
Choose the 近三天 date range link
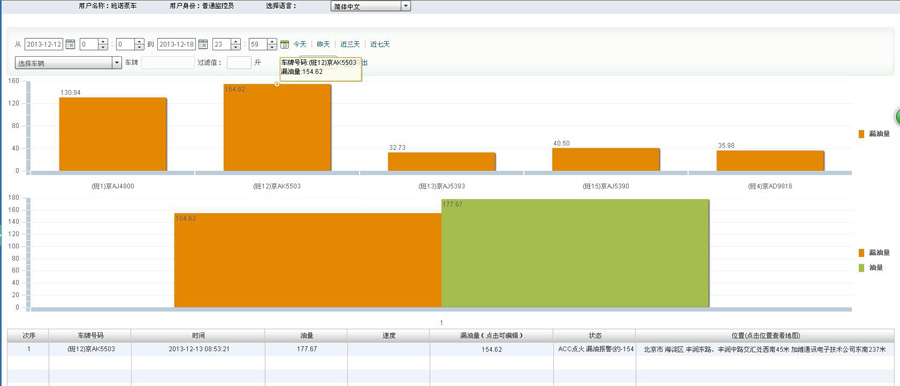[350, 44]
